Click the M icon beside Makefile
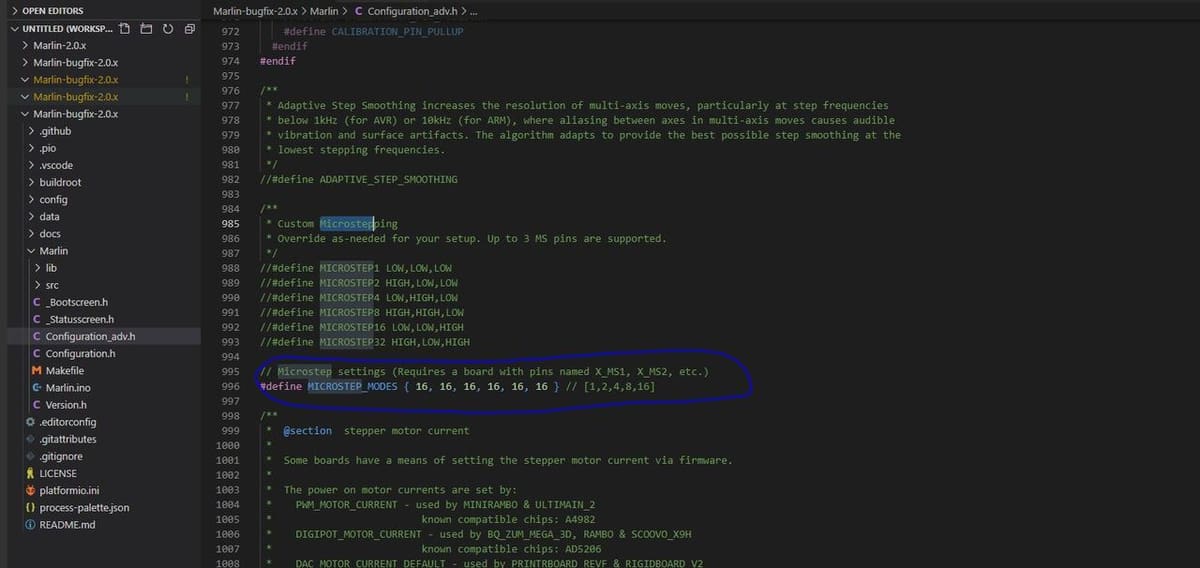Viewport: 1200px width, 568px height. pyautogui.click(x=37, y=370)
